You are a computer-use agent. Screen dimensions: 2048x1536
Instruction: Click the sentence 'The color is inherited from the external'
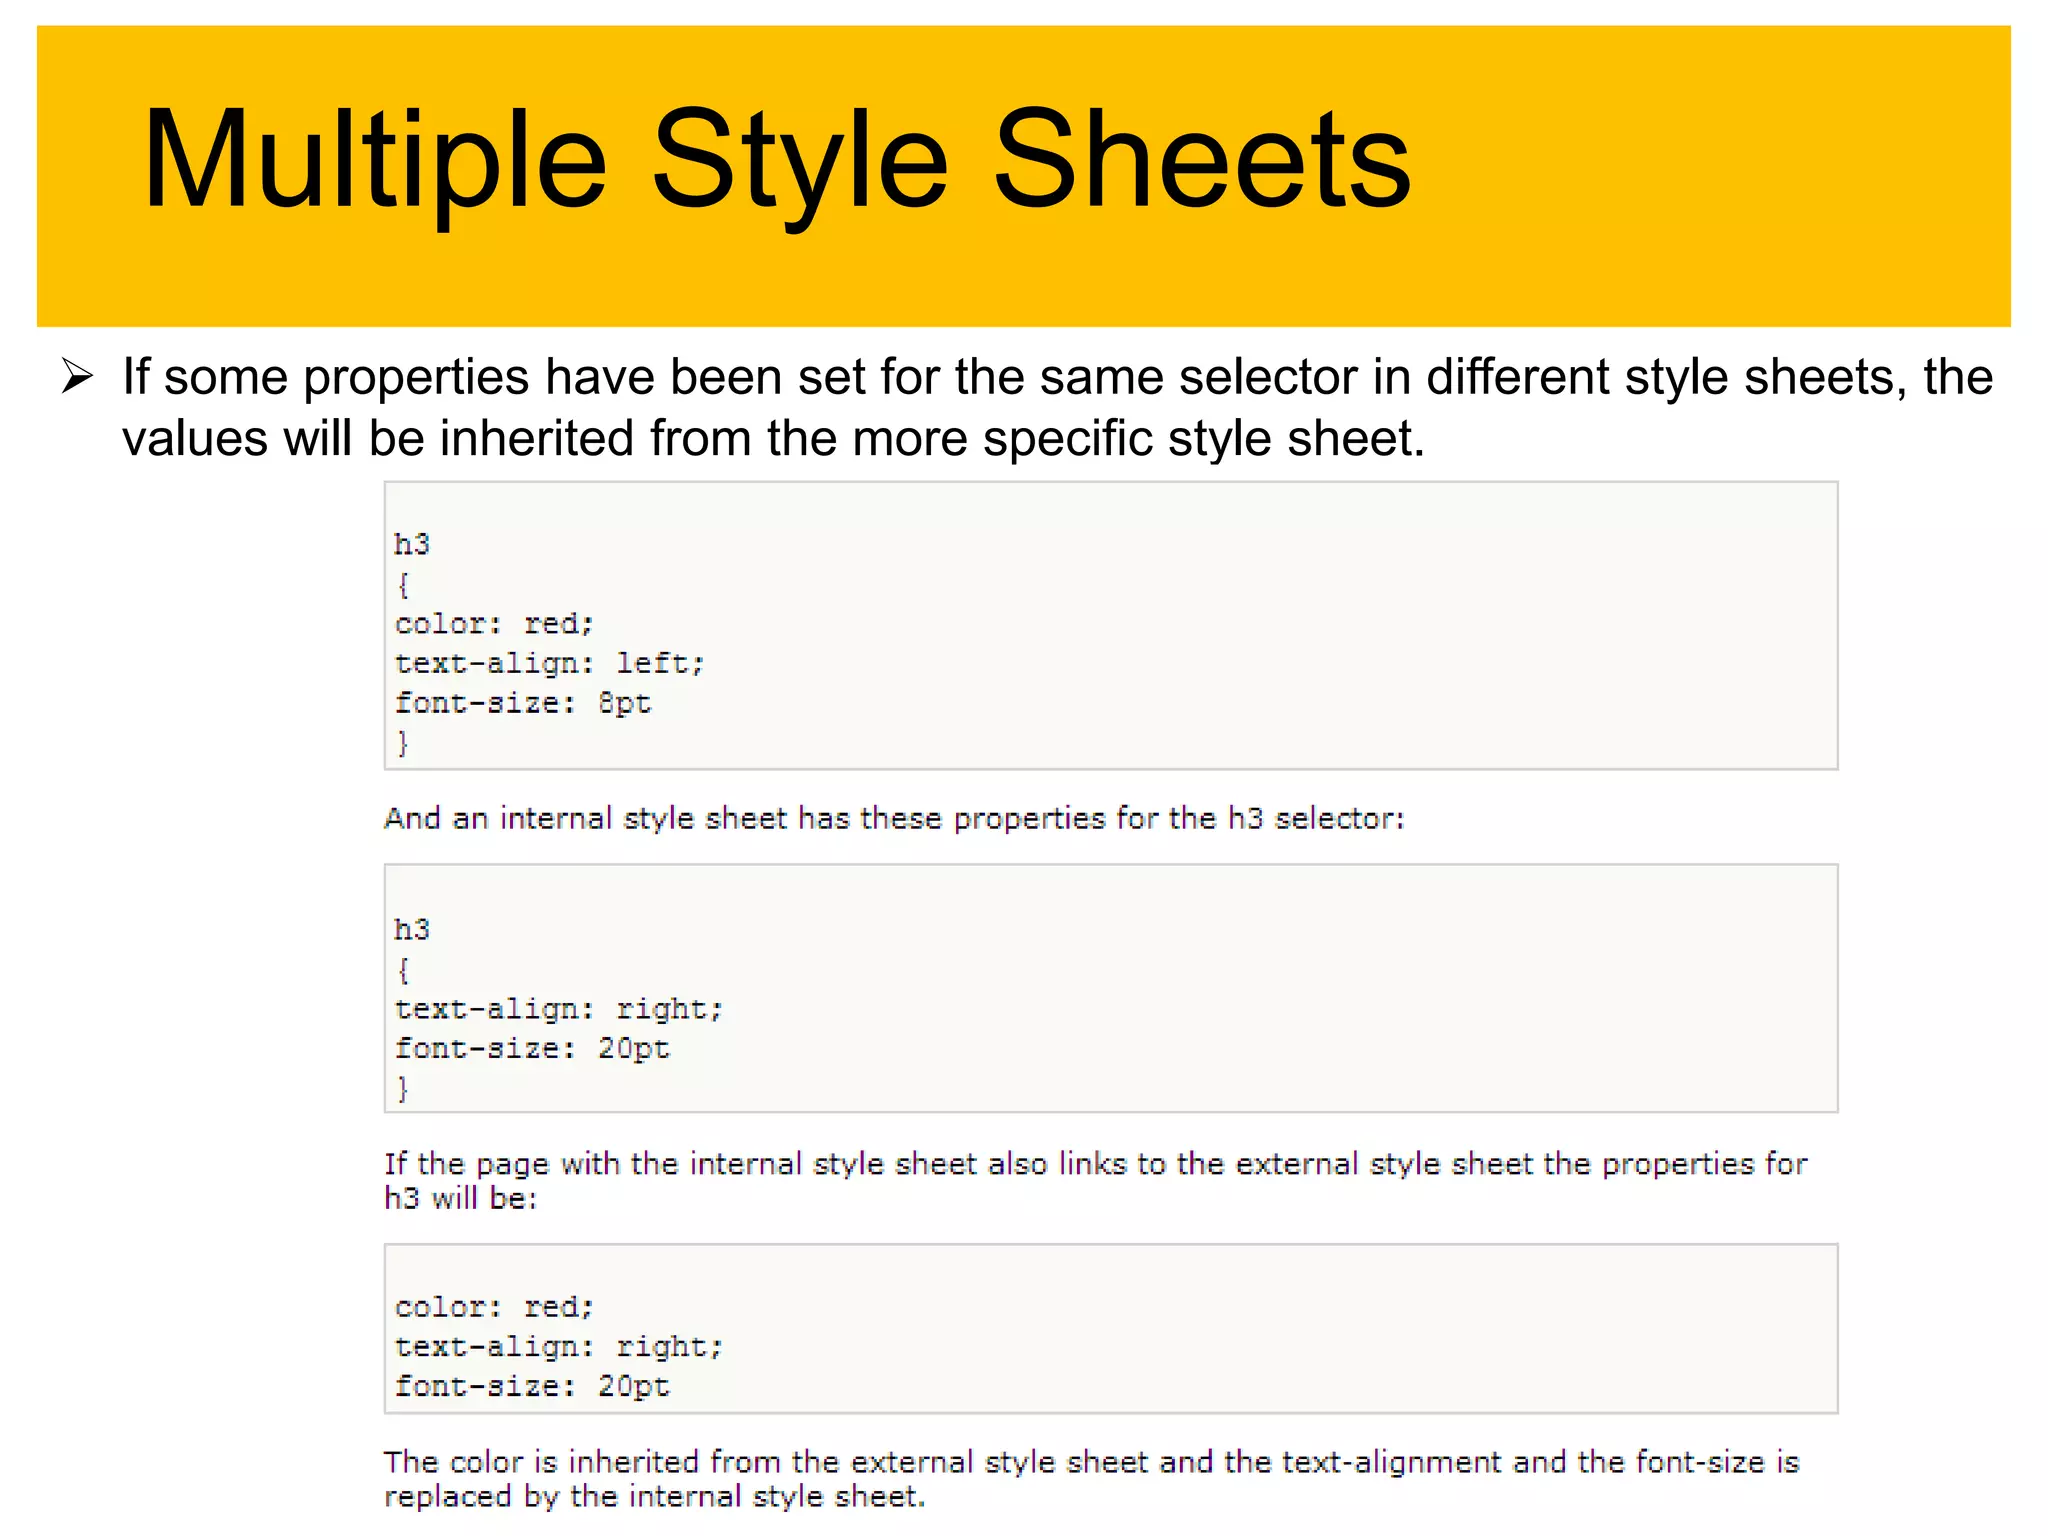pos(1092,1462)
